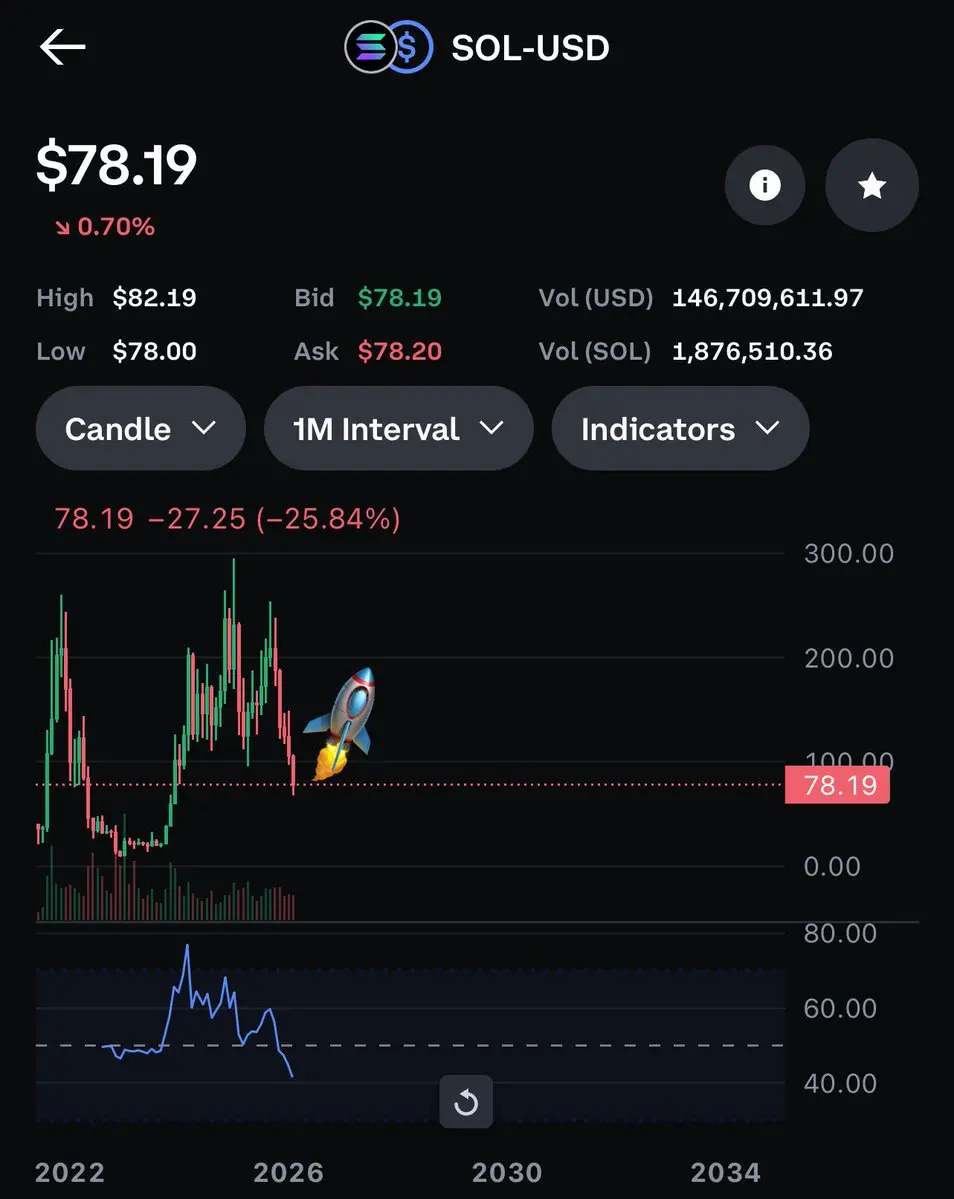Image resolution: width=954 pixels, height=1199 pixels.
Task: Tap the rocket emoji on the chart
Action: (342, 723)
